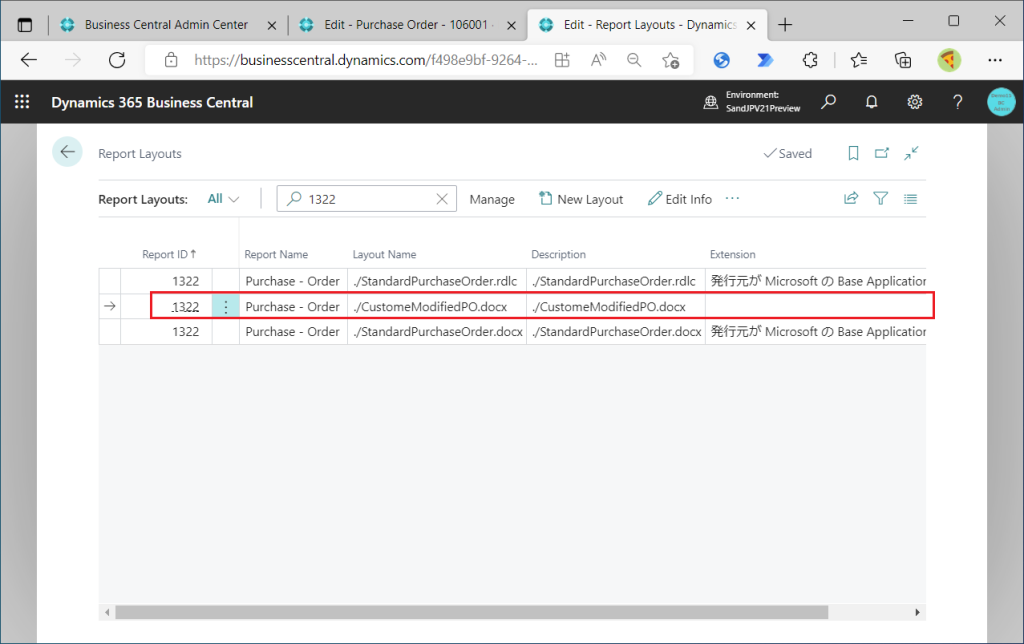Image resolution: width=1024 pixels, height=644 pixels.
Task: Click the blue globe extension icon
Action: coord(722,60)
